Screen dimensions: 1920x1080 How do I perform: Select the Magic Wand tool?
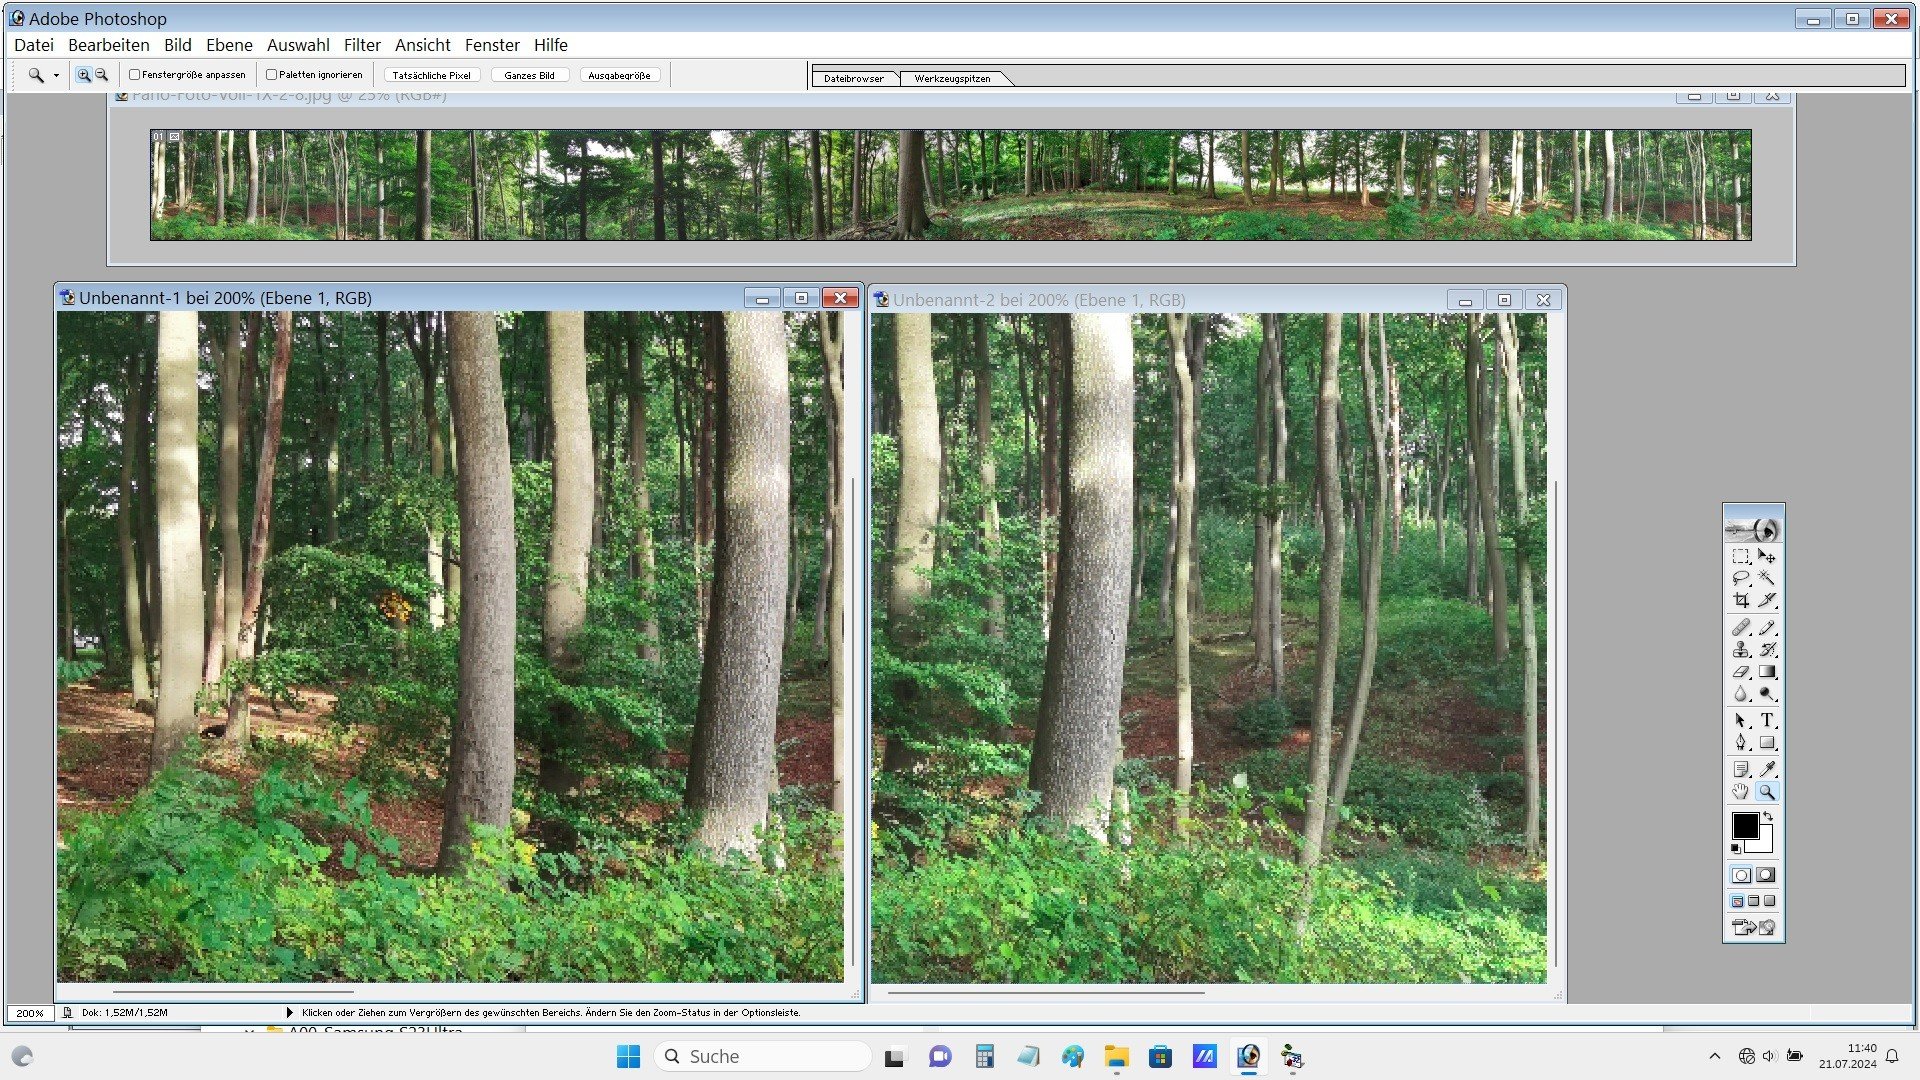1767,578
